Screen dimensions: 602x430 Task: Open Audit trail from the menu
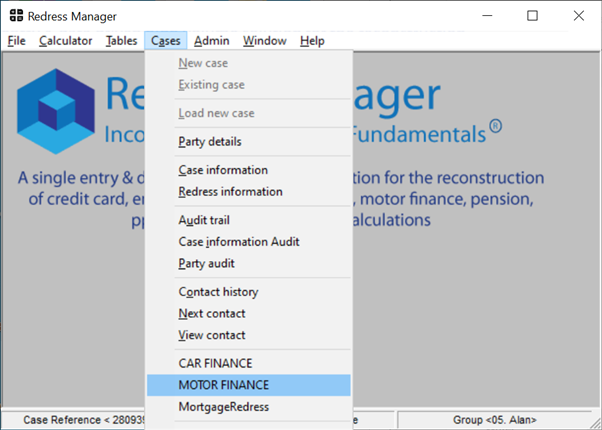tap(248, 220)
